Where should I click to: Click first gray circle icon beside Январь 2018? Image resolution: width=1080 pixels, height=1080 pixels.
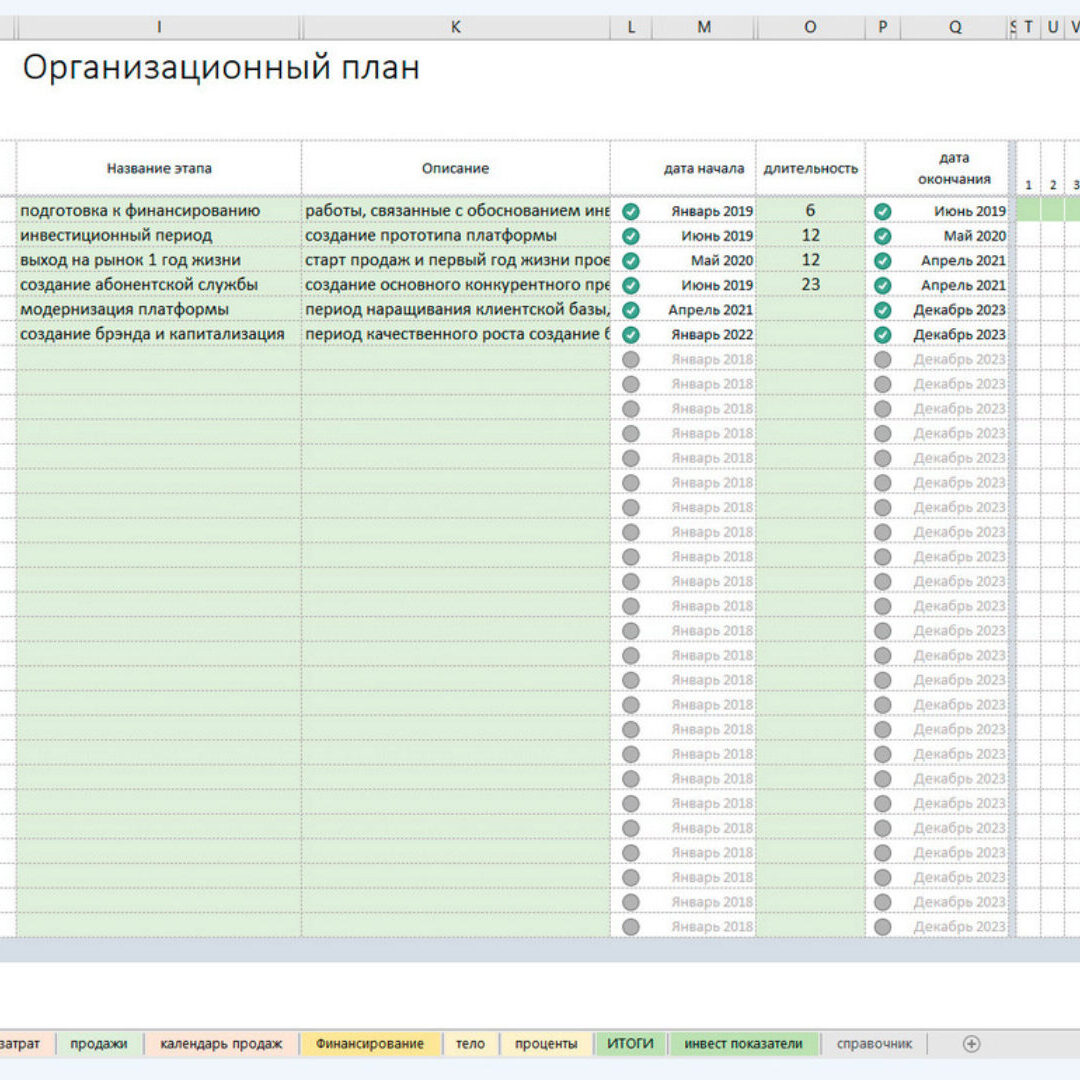631,360
